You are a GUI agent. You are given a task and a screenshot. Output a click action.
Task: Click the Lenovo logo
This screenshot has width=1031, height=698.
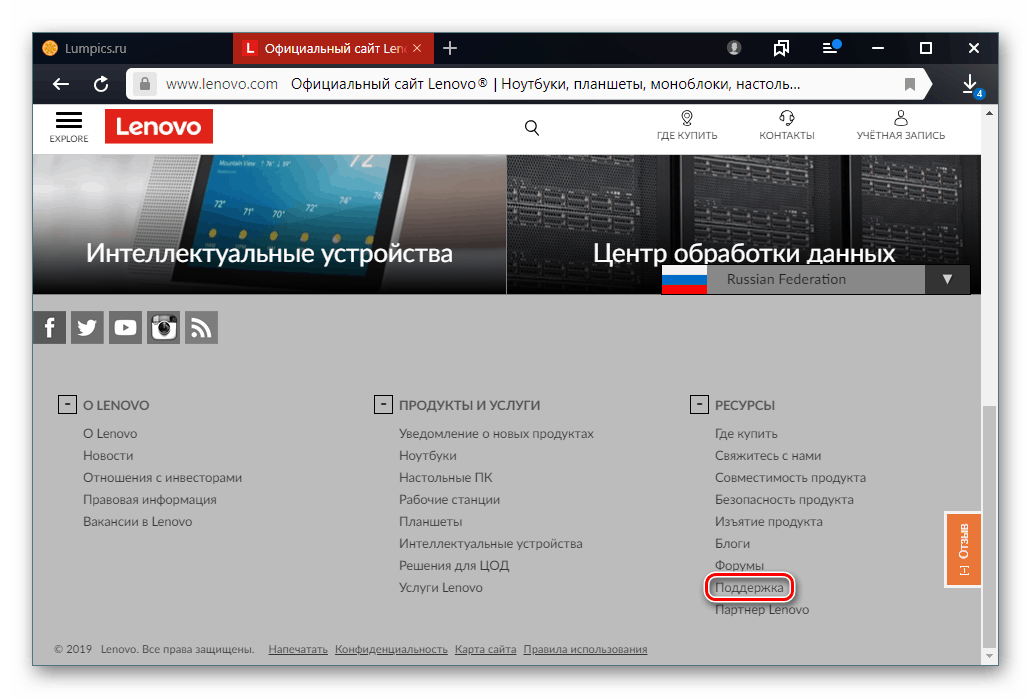[158, 126]
